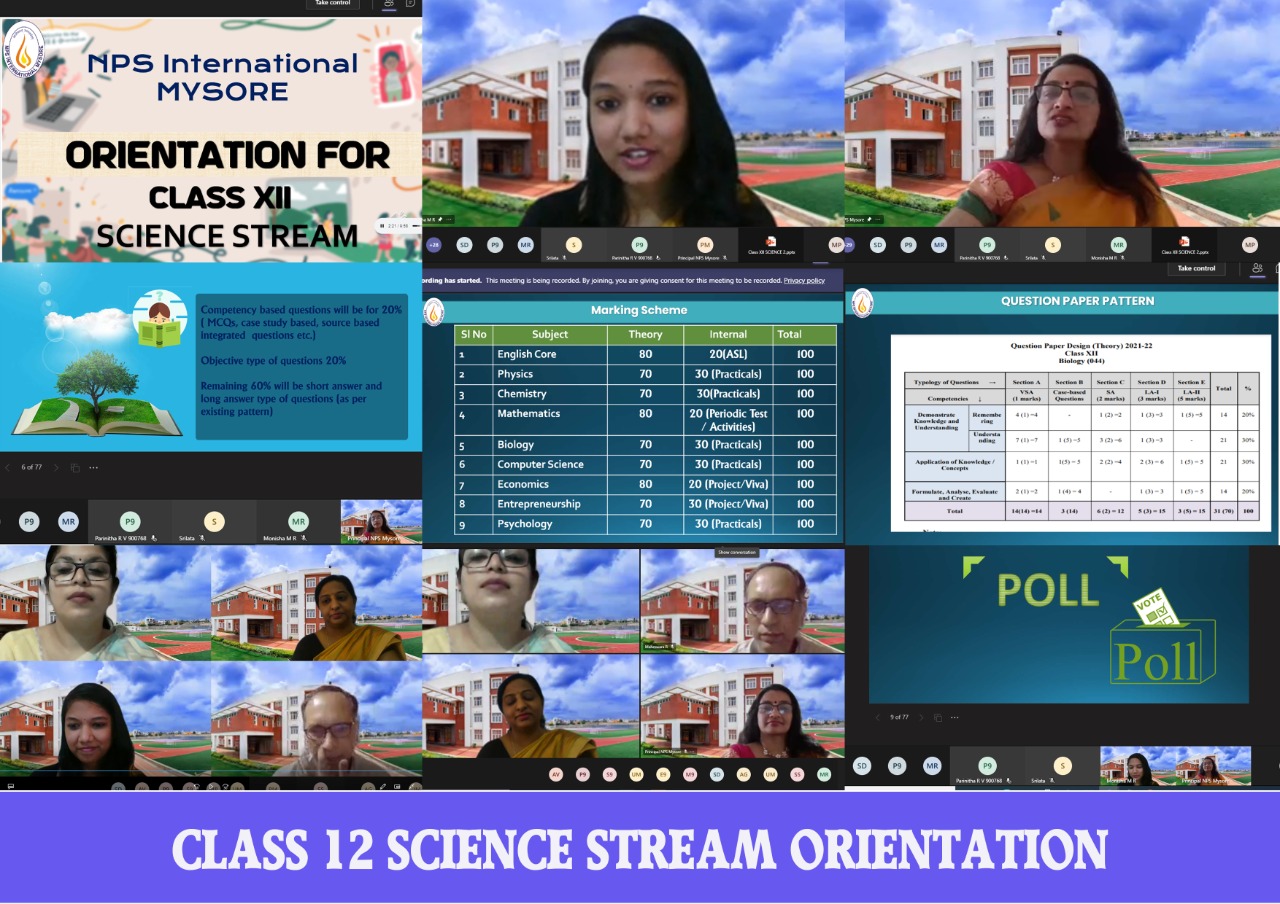Go to next slide after 9 of 77
This screenshot has width=1280, height=904.
[x=921, y=717]
